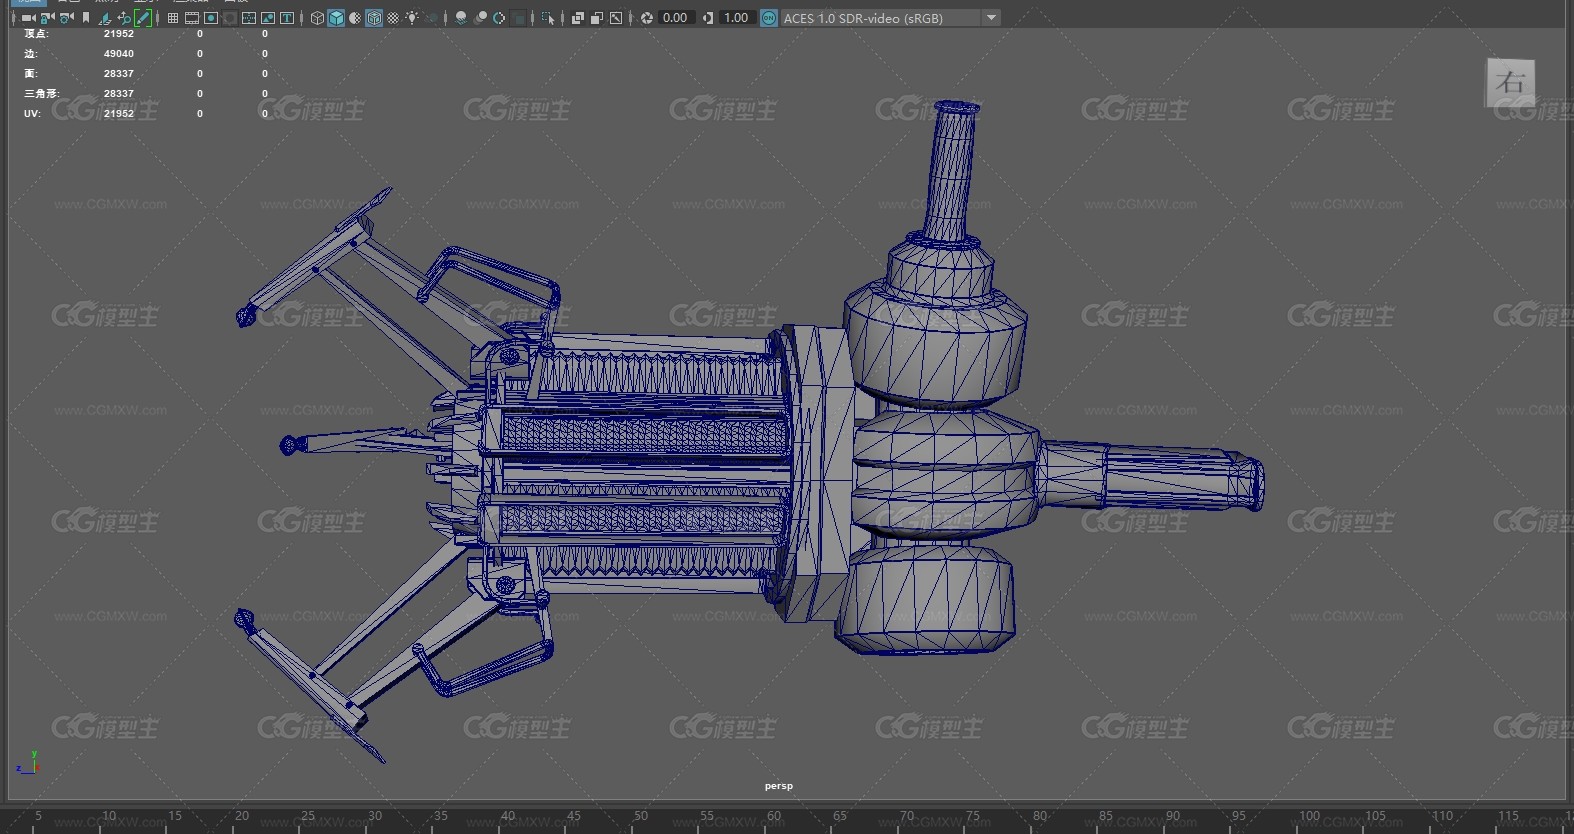Activate the Grease Pencil tool icon
Screen dimensions: 1574x834
143,18
